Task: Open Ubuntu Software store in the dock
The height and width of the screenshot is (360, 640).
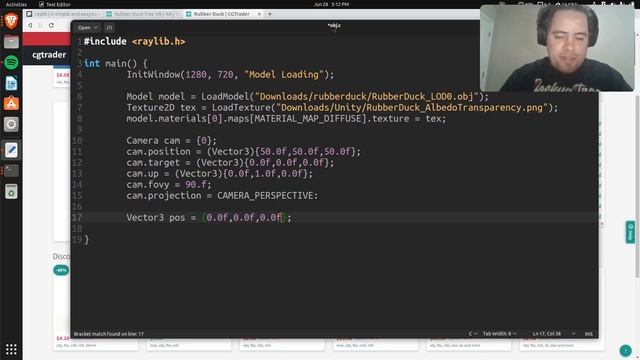Action: pyautogui.click(x=11, y=104)
